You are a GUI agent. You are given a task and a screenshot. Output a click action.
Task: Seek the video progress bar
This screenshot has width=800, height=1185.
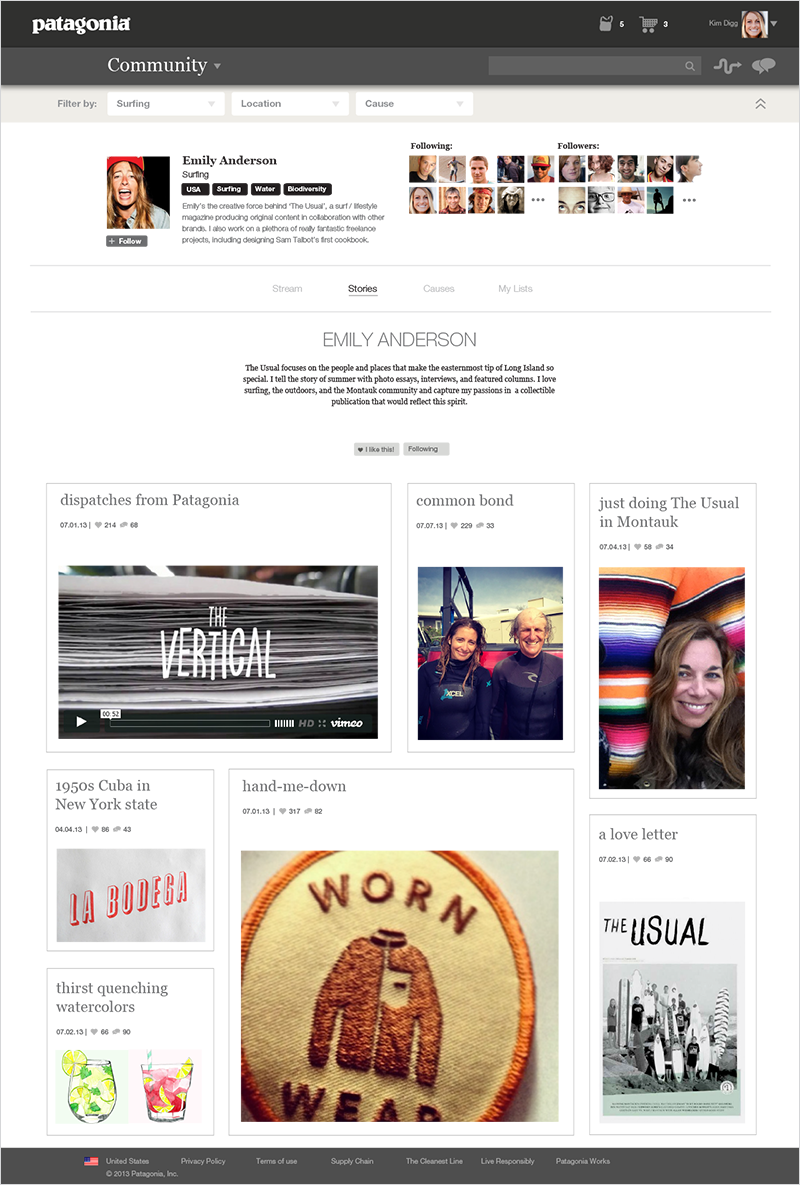(x=190, y=723)
